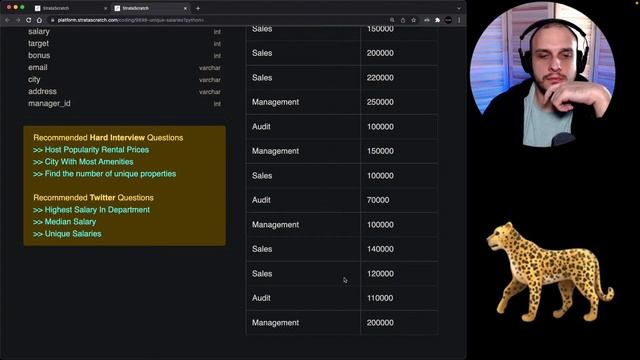Select the 220000 salary cell

pos(399,78)
